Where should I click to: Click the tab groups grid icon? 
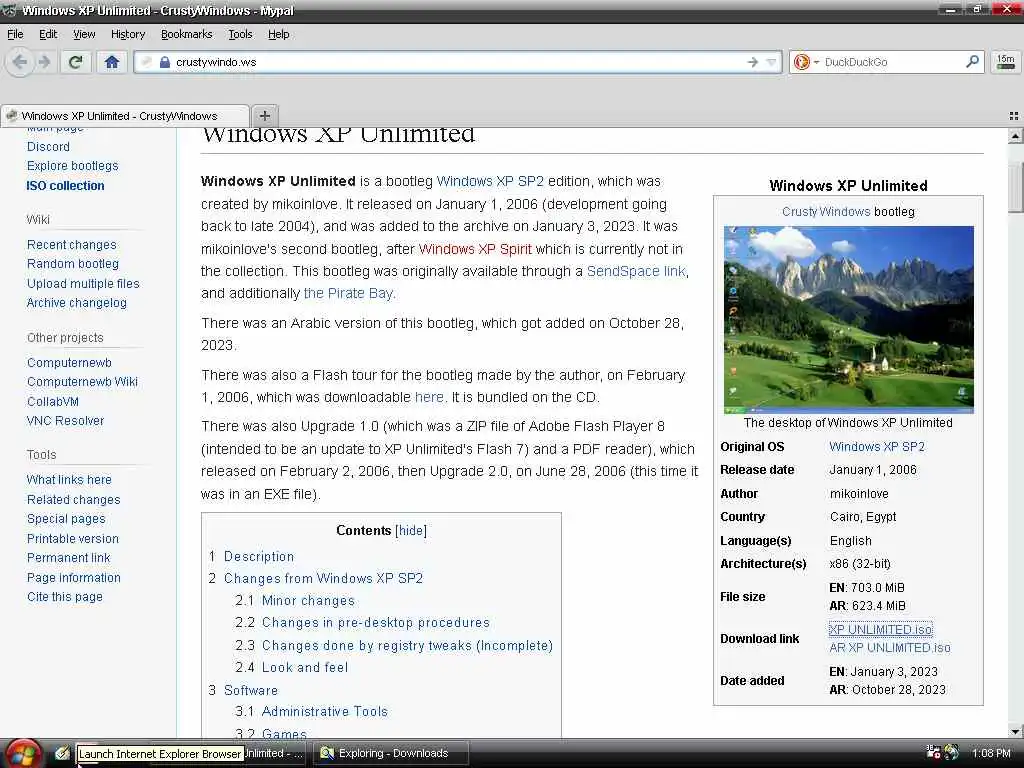1014,116
